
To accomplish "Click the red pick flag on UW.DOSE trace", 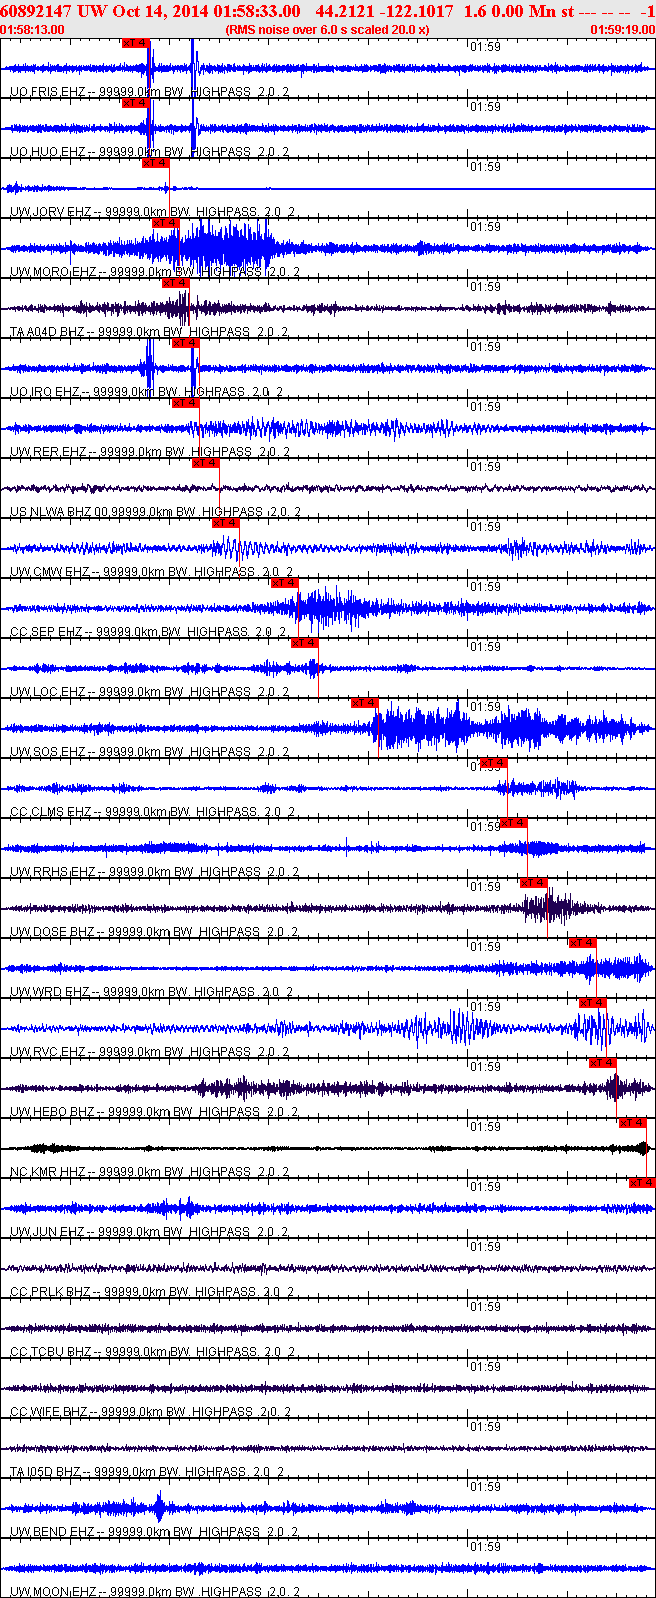I will (x=533, y=883).
